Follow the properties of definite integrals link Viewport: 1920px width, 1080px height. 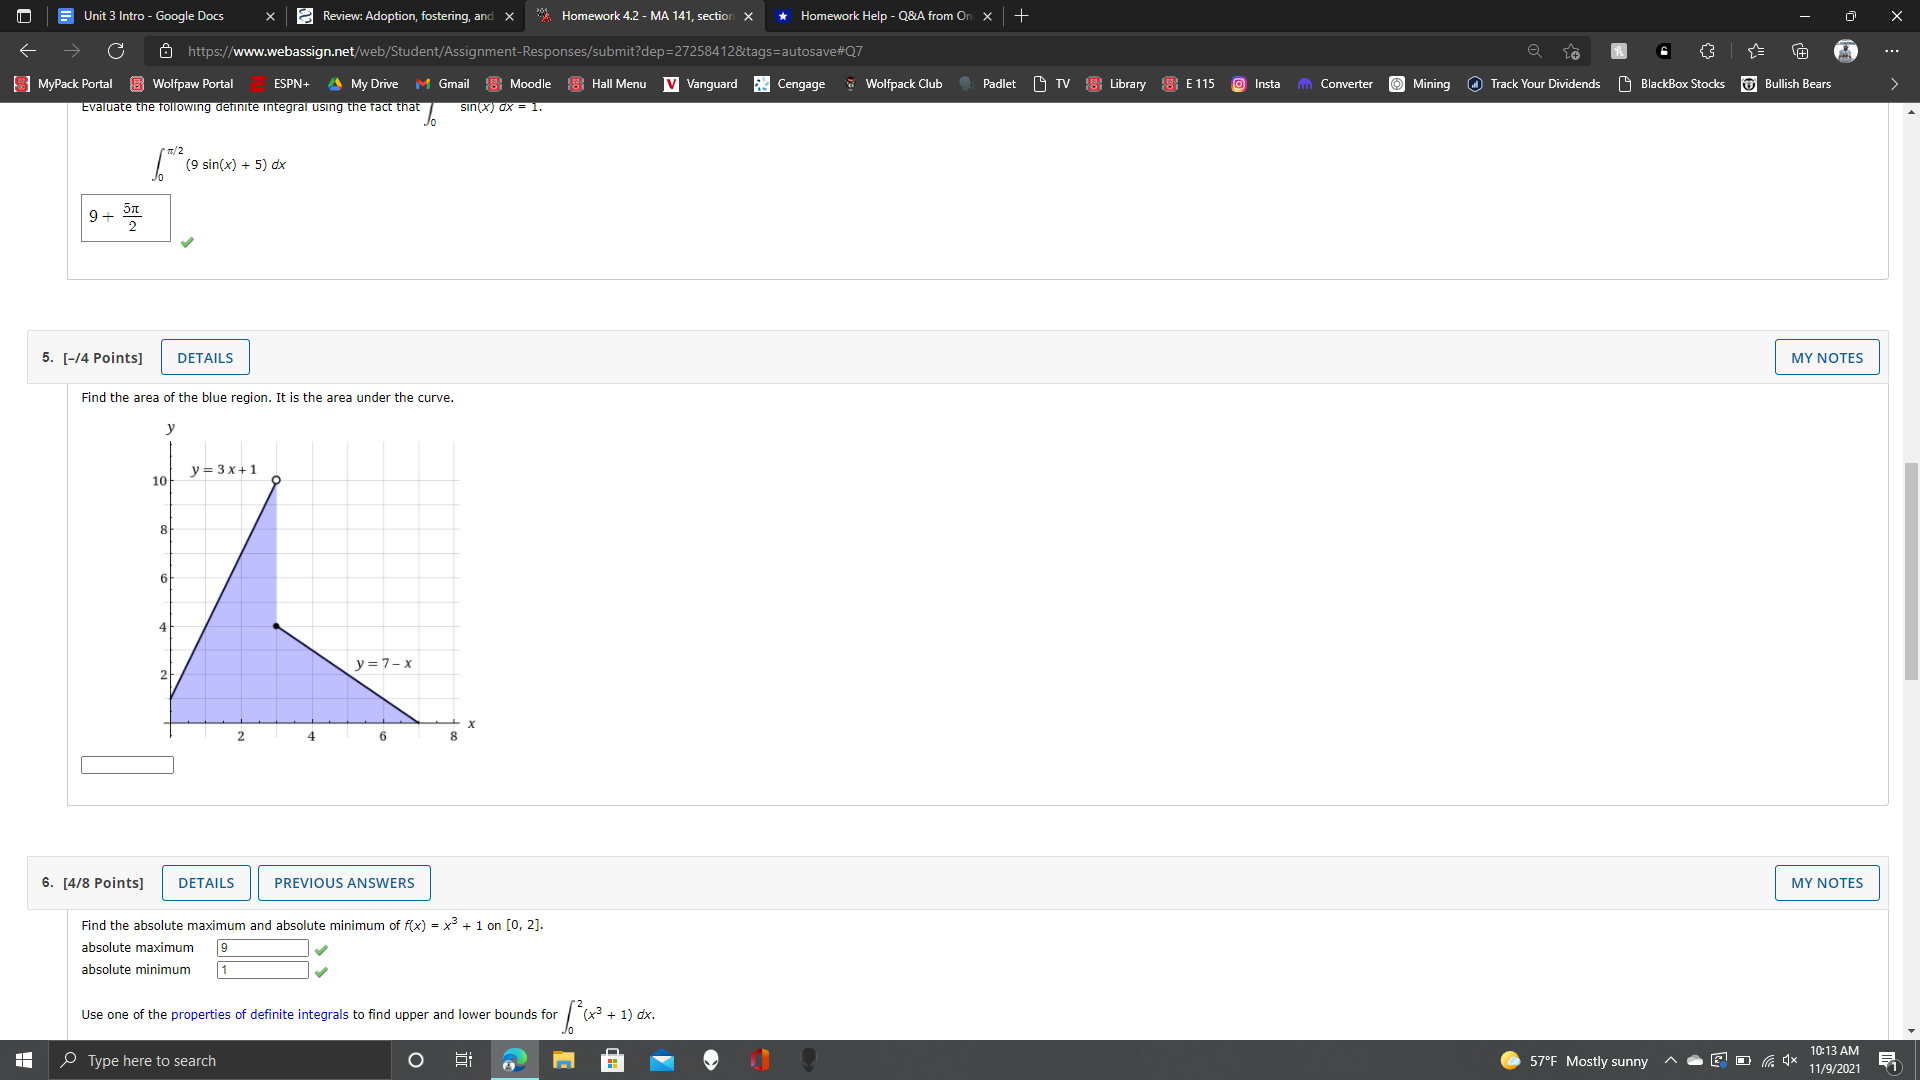point(260,1014)
